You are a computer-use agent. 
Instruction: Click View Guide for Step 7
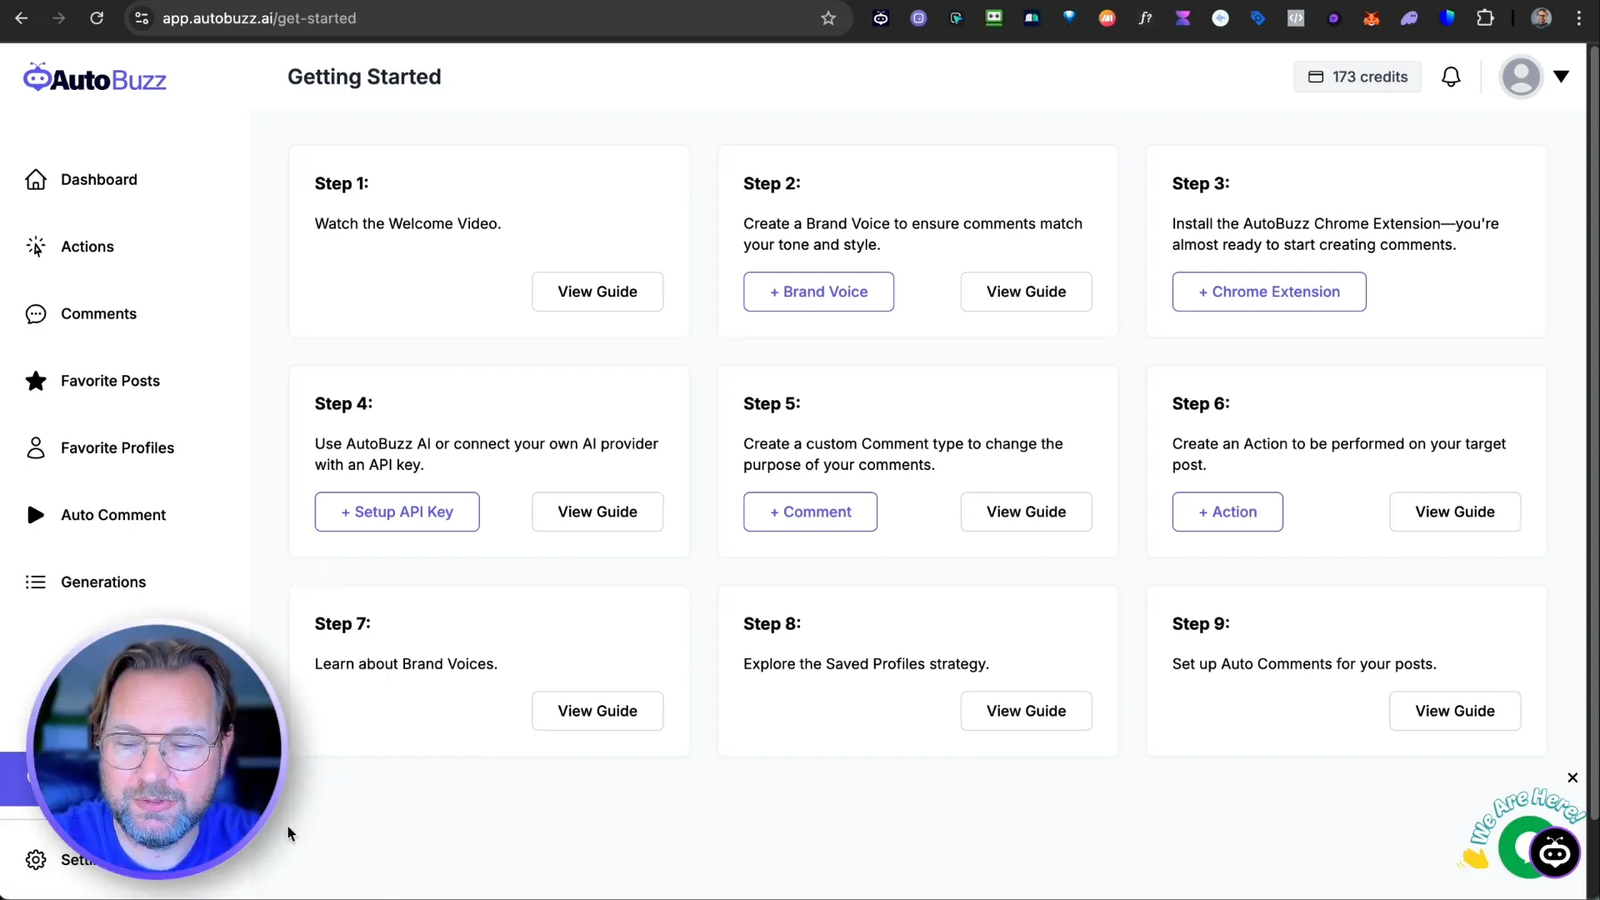pos(597,711)
